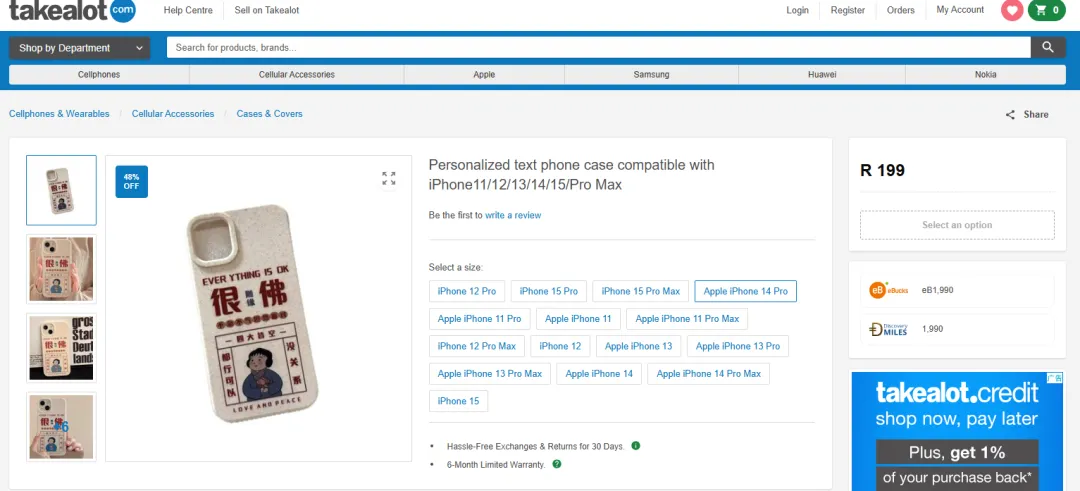Click the search magnifier button
This screenshot has width=1080, height=491.
coord(1047,47)
